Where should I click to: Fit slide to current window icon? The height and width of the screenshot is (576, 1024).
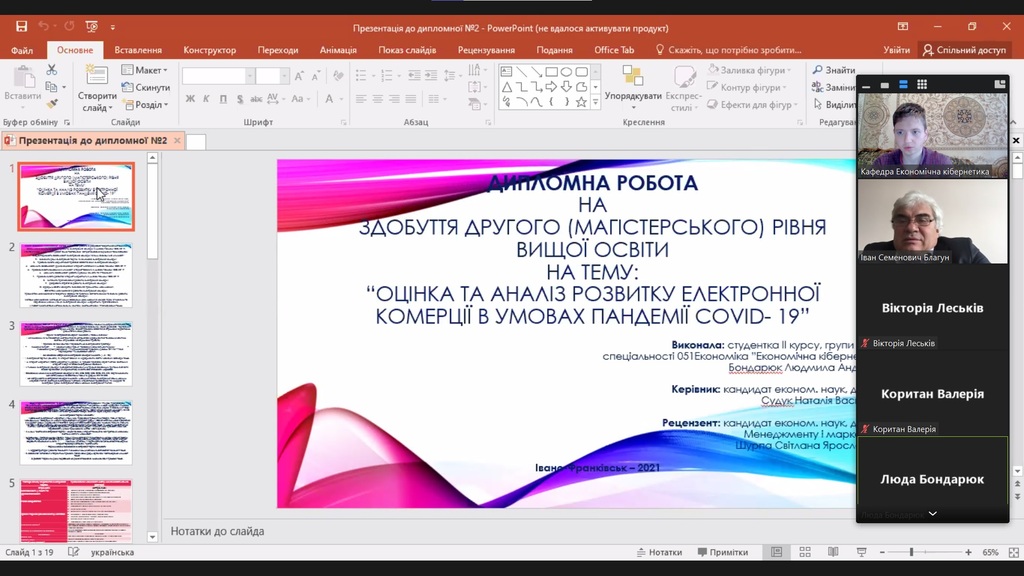[1011, 552]
